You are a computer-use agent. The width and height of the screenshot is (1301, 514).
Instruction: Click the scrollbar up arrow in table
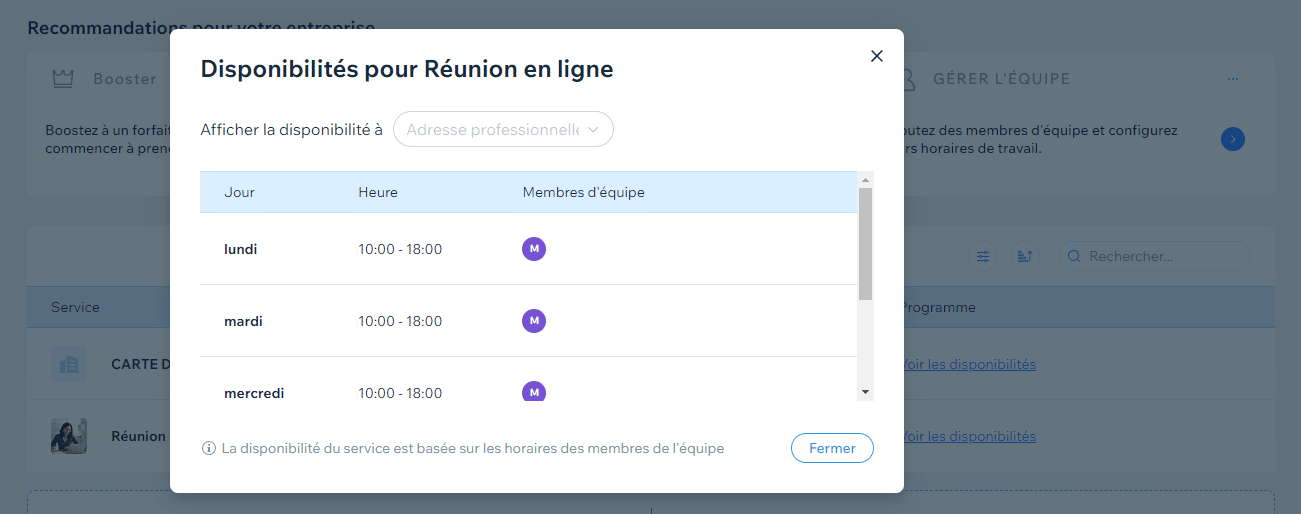[866, 180]
